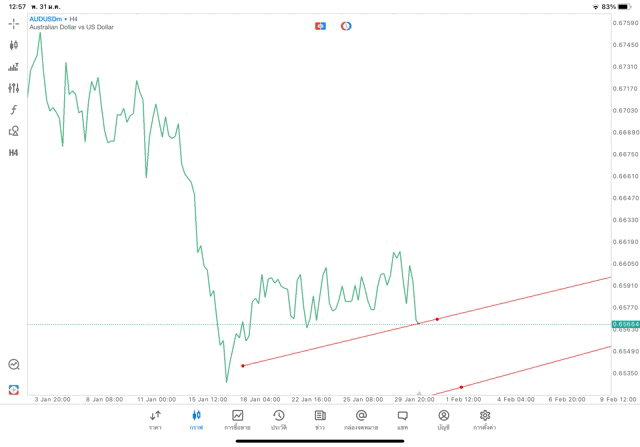The height and width of the screenshot is (447, 640).
Task: Change chart type via candlestick icon
Action: point(13,45)
